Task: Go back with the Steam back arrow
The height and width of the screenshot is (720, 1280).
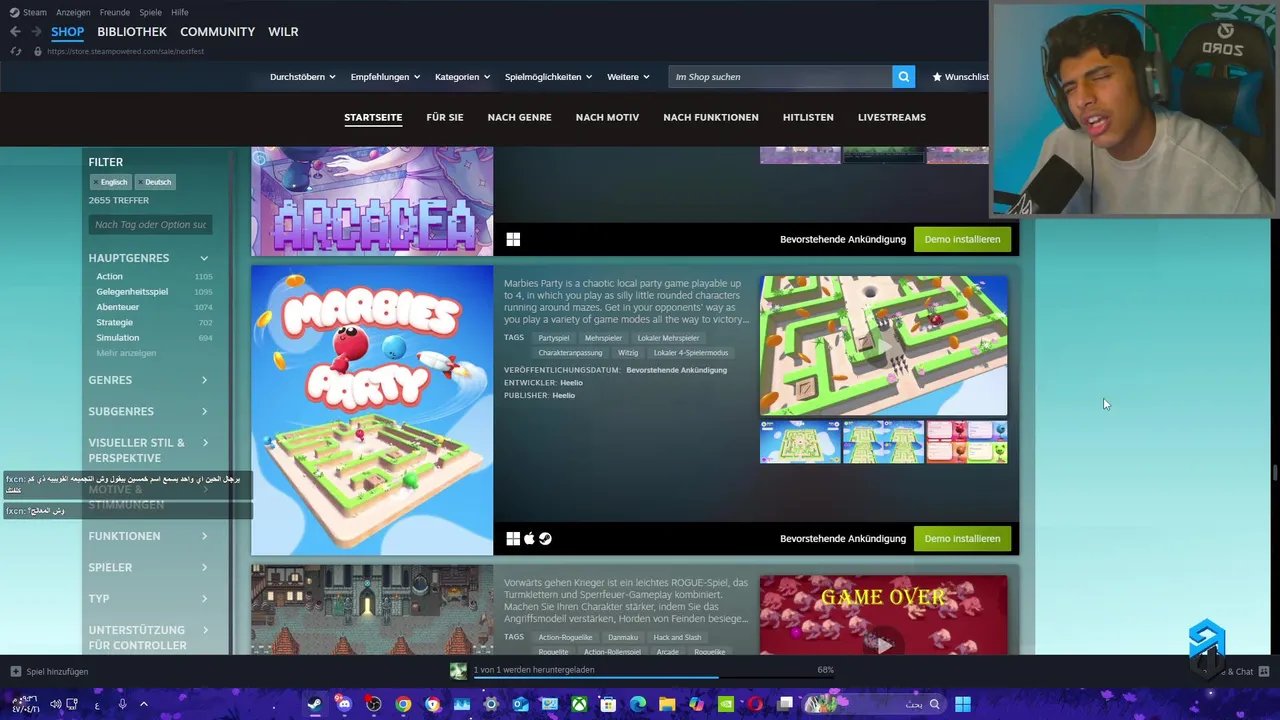Action: click(15, 32)
